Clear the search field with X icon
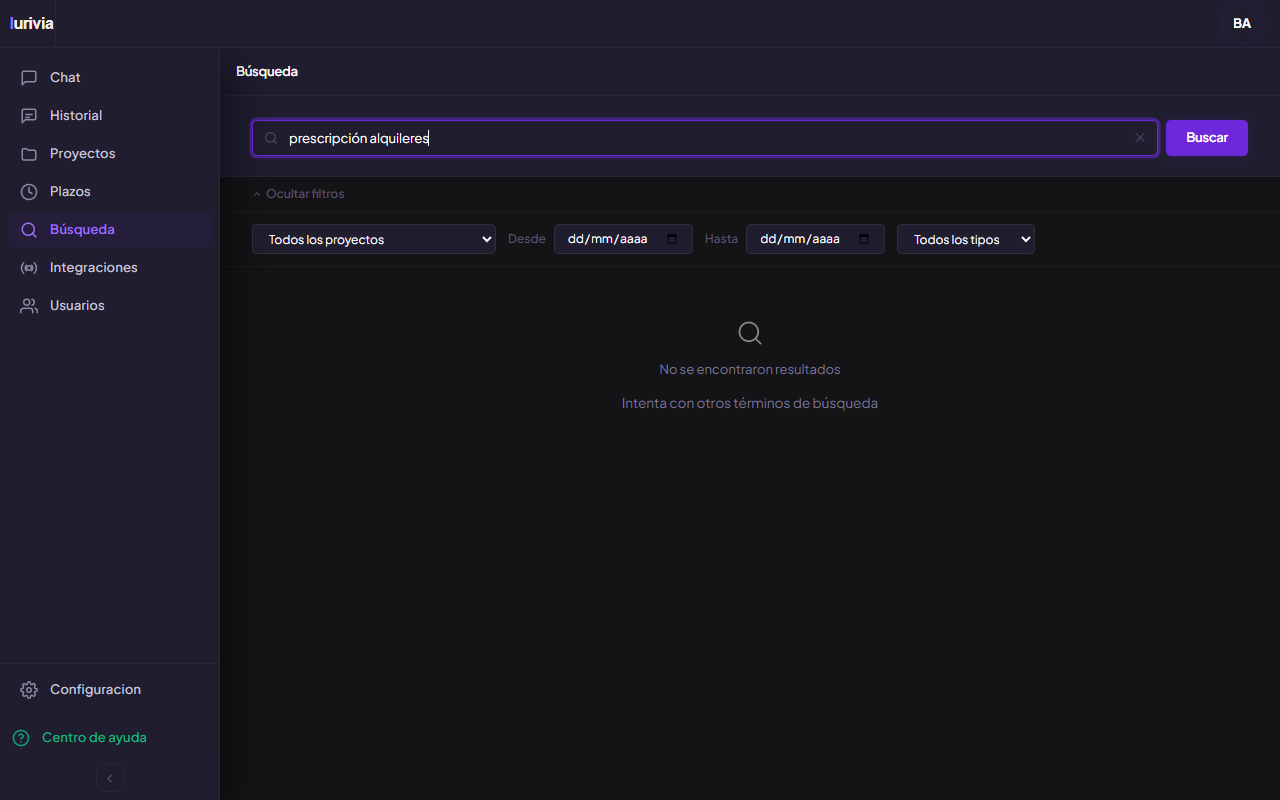 coord(1140,138)
